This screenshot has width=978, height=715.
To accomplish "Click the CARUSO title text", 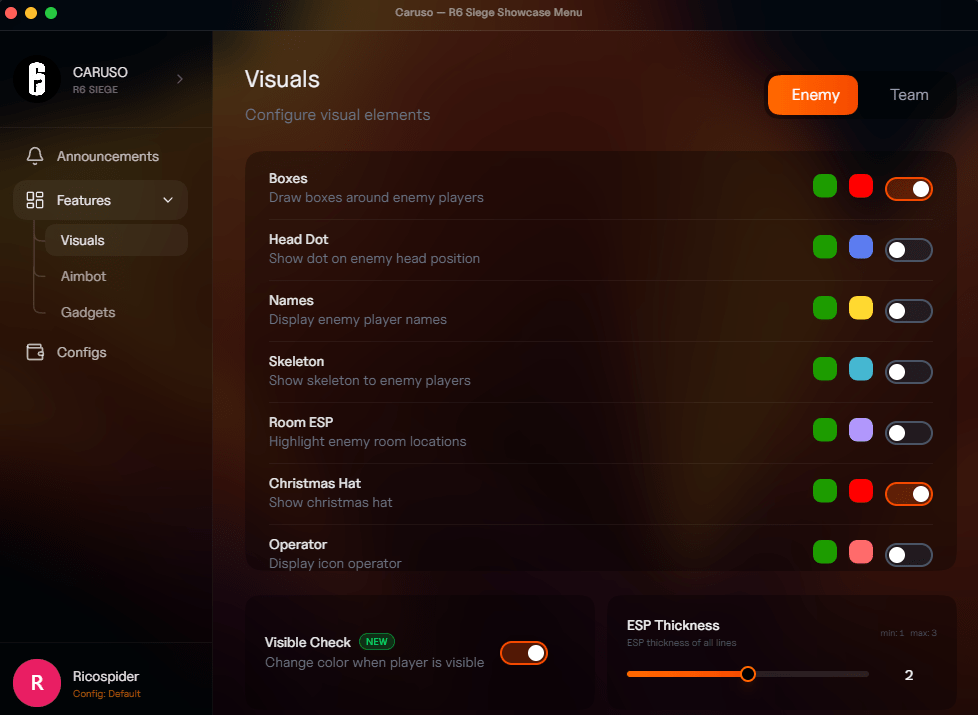I will 100,72.
